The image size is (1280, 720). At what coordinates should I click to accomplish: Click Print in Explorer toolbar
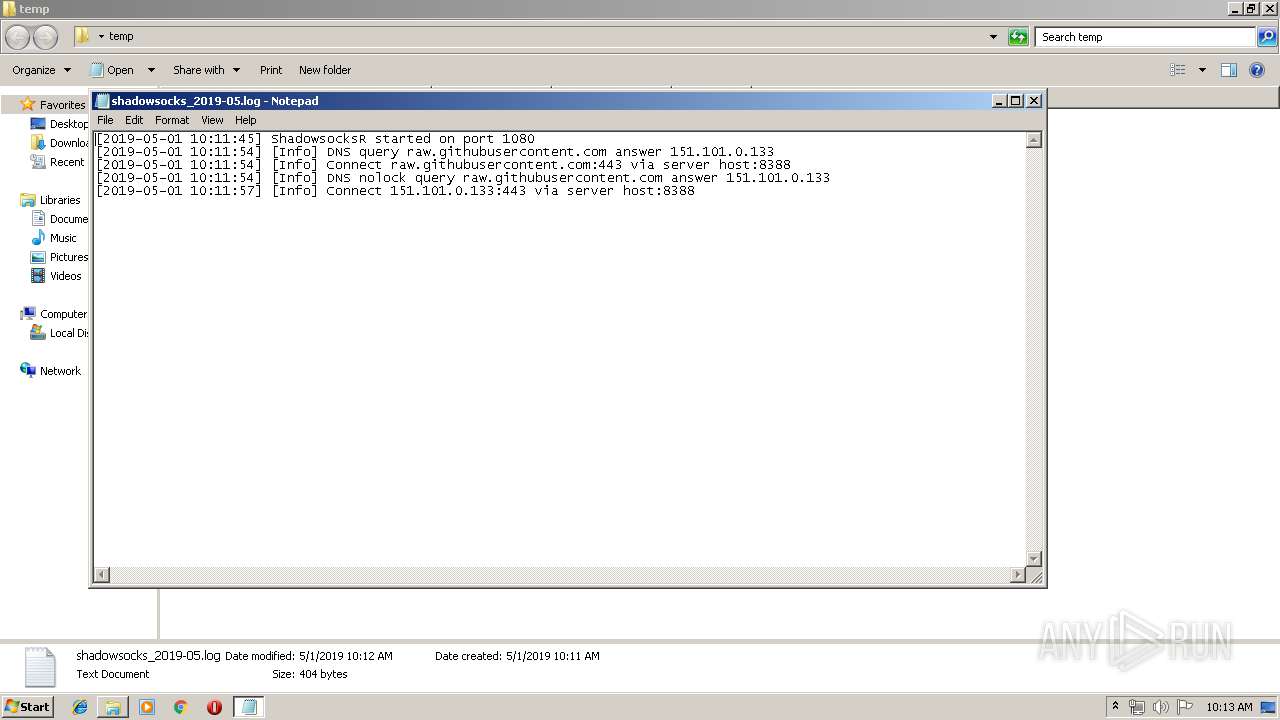coord(271,70)
